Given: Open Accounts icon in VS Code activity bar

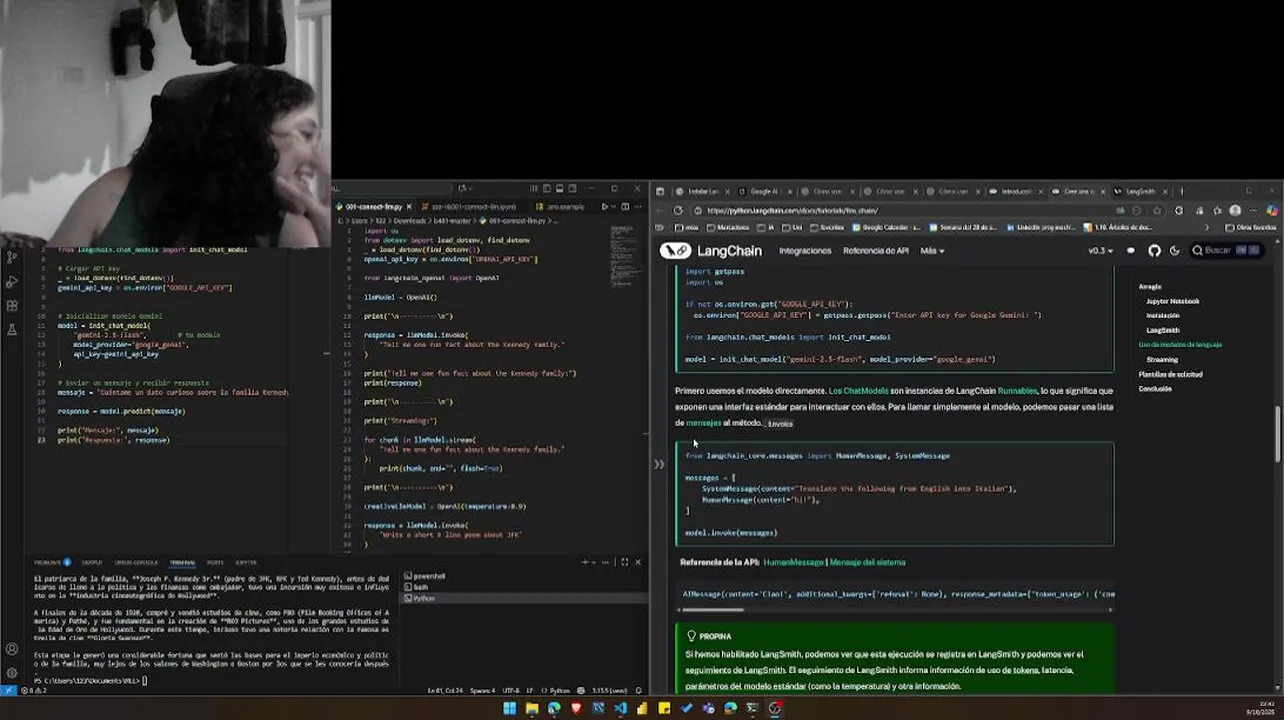Looking at the screenshot, I should pyautogui.click(x=11, y=649).
